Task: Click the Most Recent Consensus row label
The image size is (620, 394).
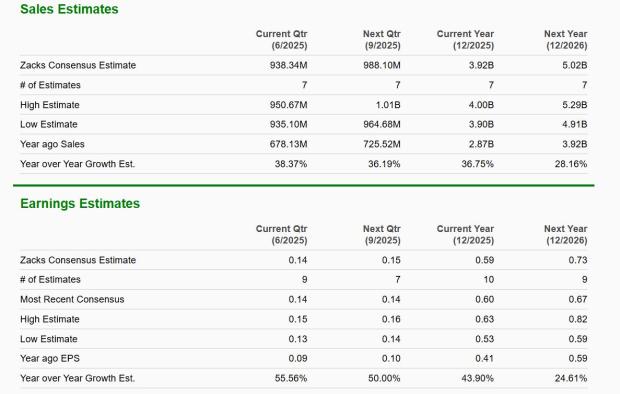Action: pos(72,299)
